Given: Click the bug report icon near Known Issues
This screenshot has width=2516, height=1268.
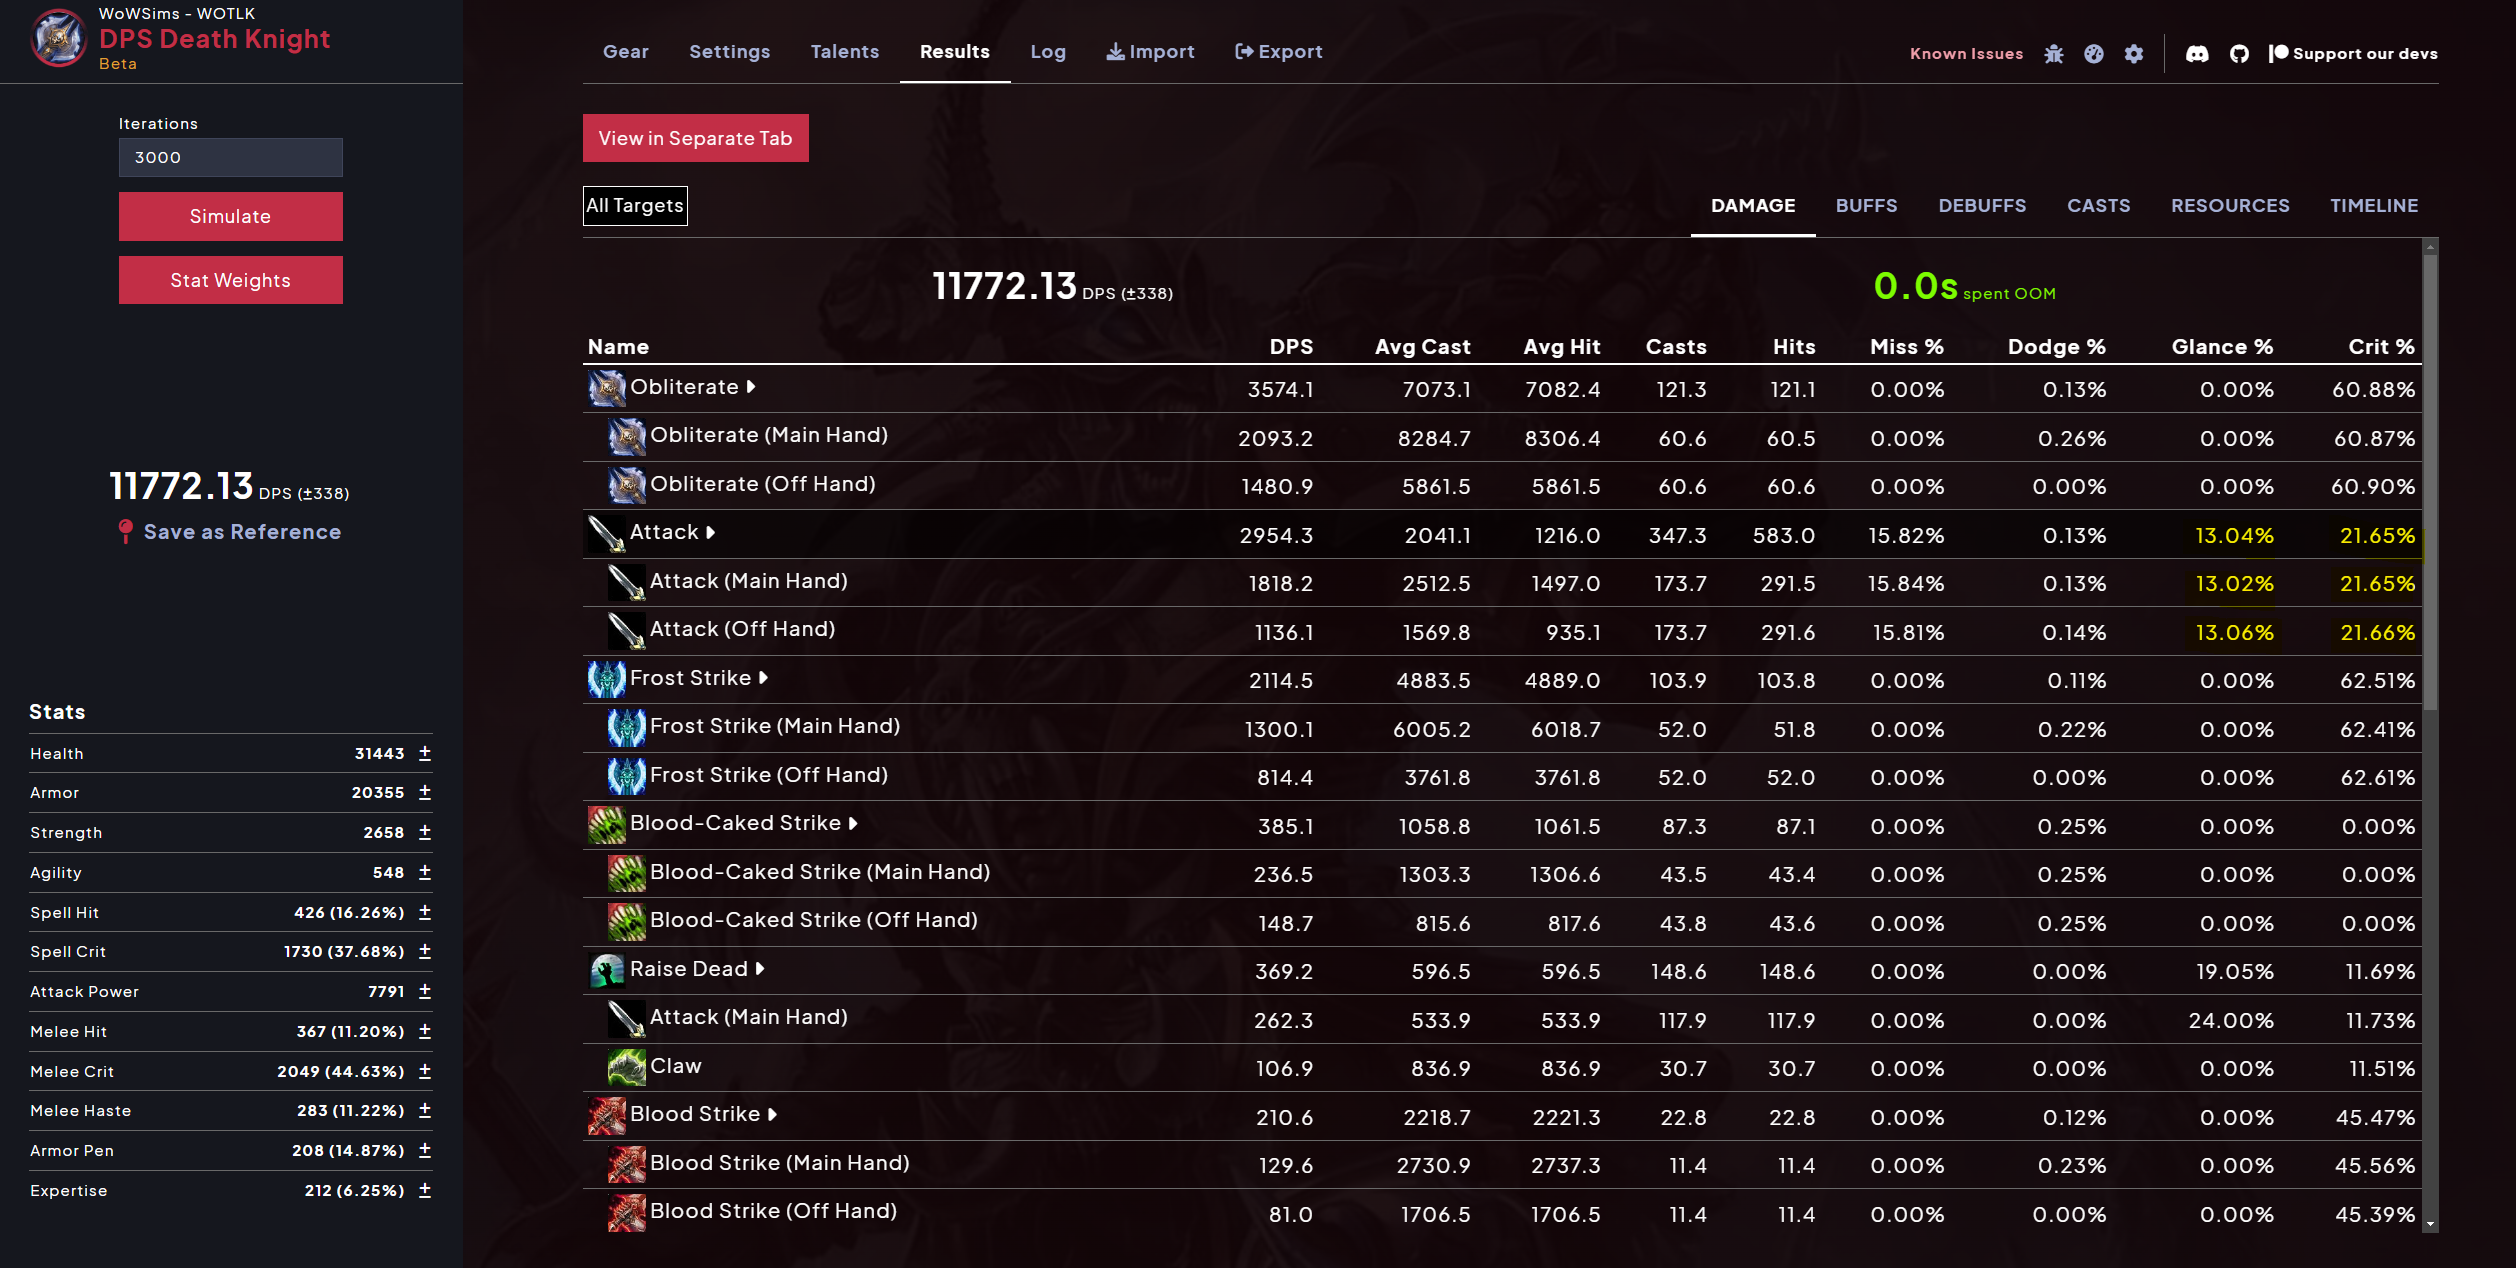Looking at the screenshot, I should click(x=2055, y=54).
